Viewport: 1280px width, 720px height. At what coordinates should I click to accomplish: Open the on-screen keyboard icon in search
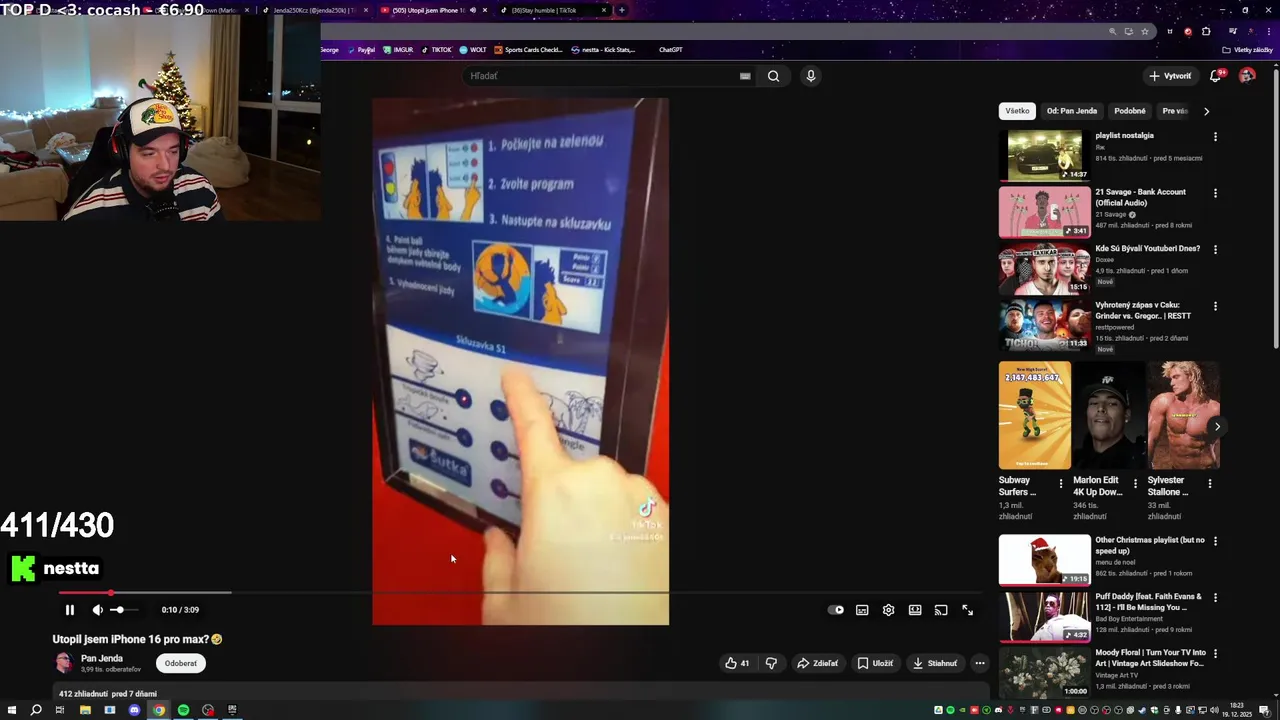(x=745, y=76)
